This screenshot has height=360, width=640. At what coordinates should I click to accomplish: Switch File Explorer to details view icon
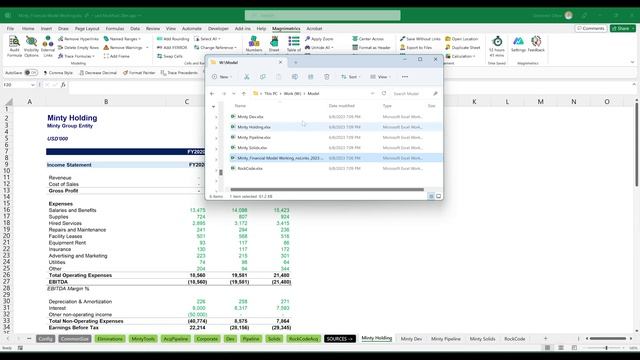click(431, 196)
